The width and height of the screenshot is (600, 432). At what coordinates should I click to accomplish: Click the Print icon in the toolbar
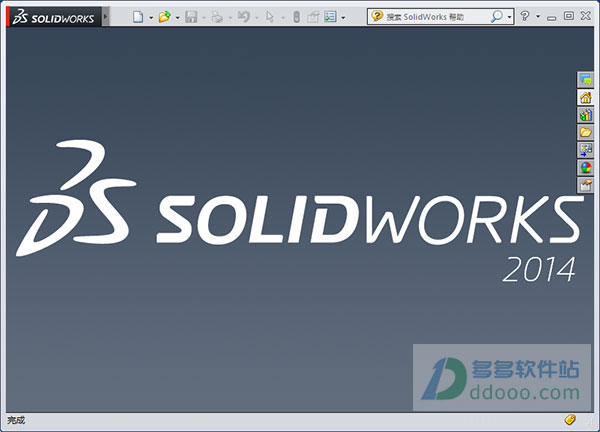217,17
